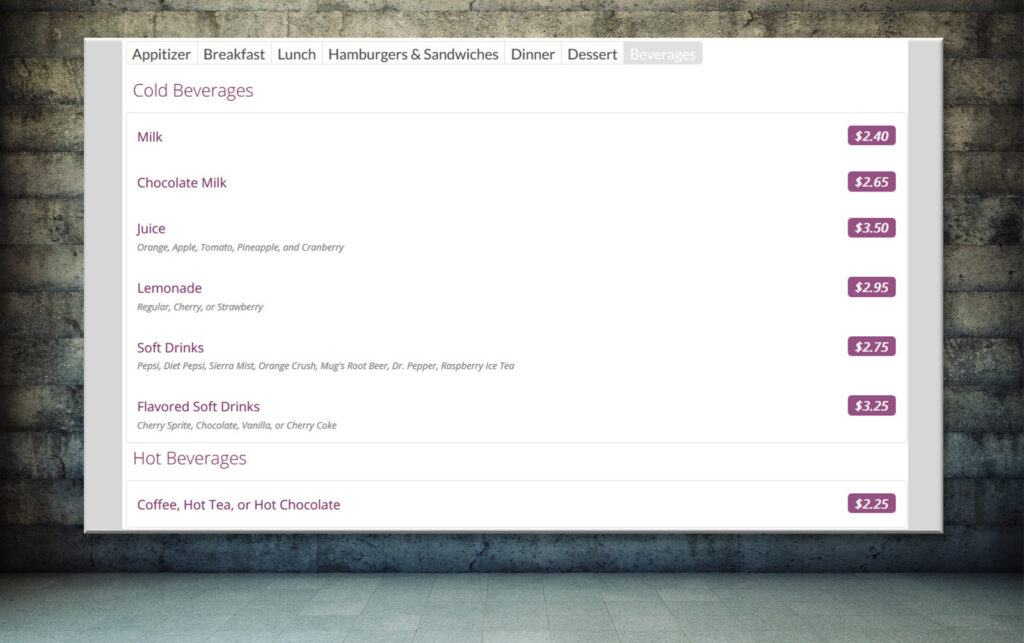The width and height of the screenshot is (1024, 643).
Task: Go to Hamburgers & Sandwiches tab
Action: pyautogui.click(x=413, y=54)
